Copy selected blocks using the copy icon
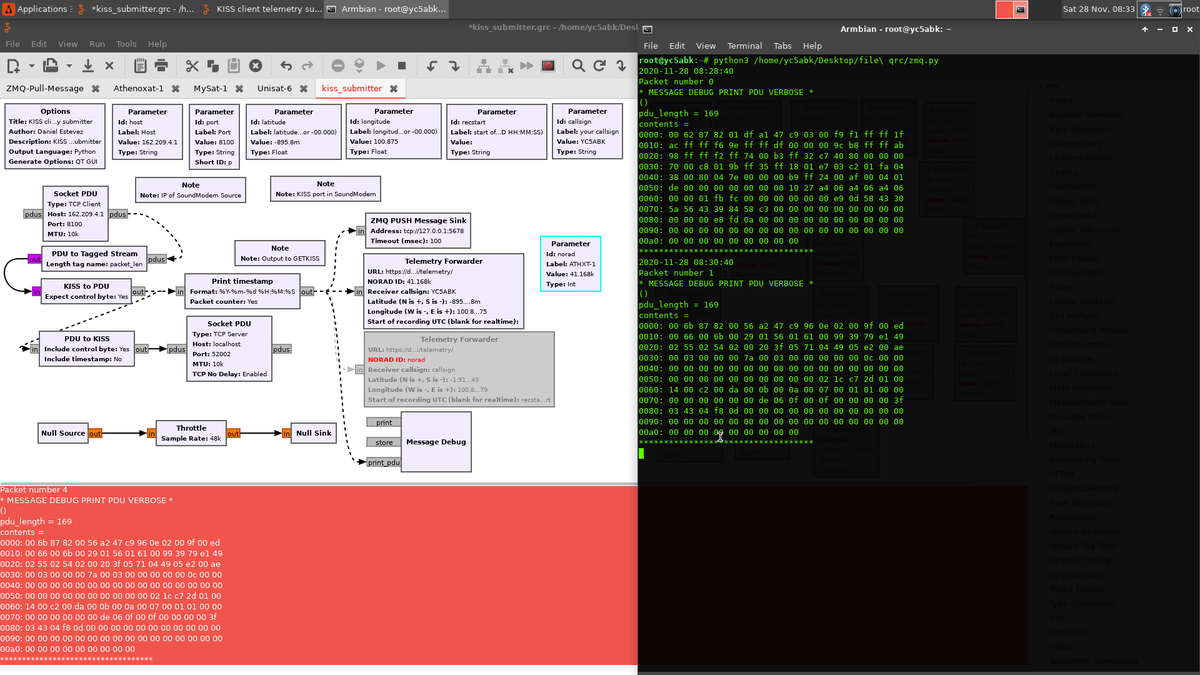Viewport: 1200px width, 675px height. coord(213,65)
